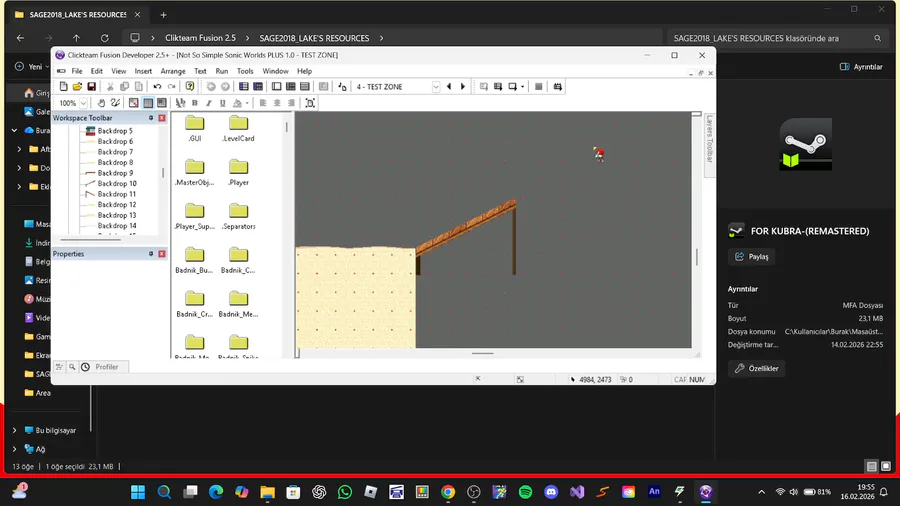Screen dimensions: 900x506
Task: Open the Yeni dropdown in Explorer
Action: point(32,67)
